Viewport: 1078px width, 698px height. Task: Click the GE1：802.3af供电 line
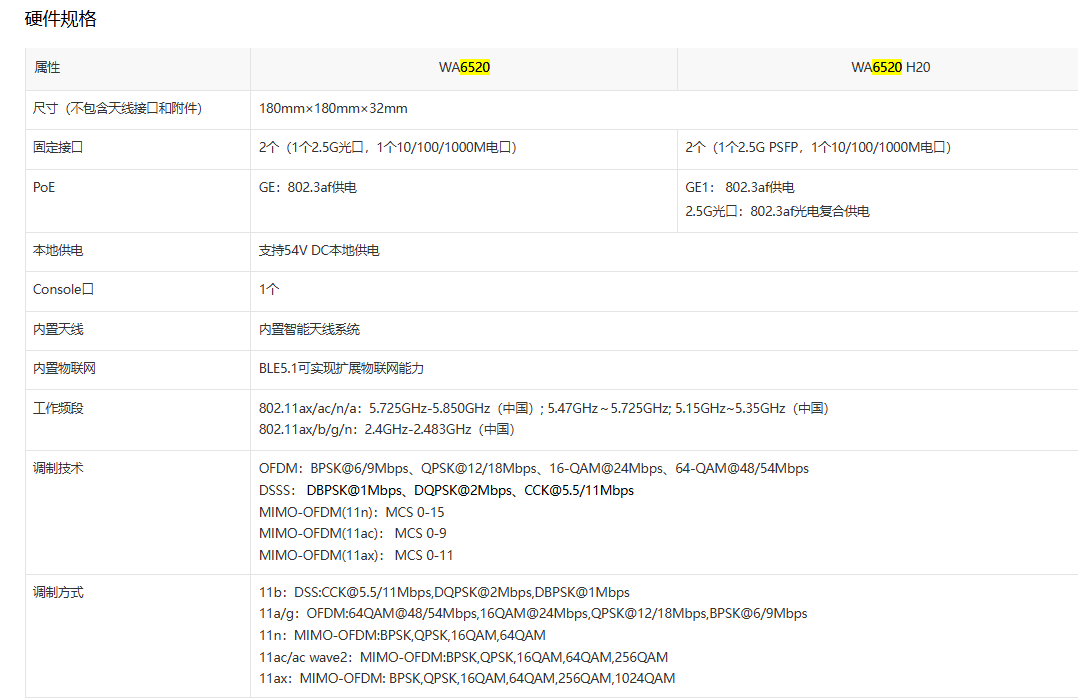(x=740, y=187)
